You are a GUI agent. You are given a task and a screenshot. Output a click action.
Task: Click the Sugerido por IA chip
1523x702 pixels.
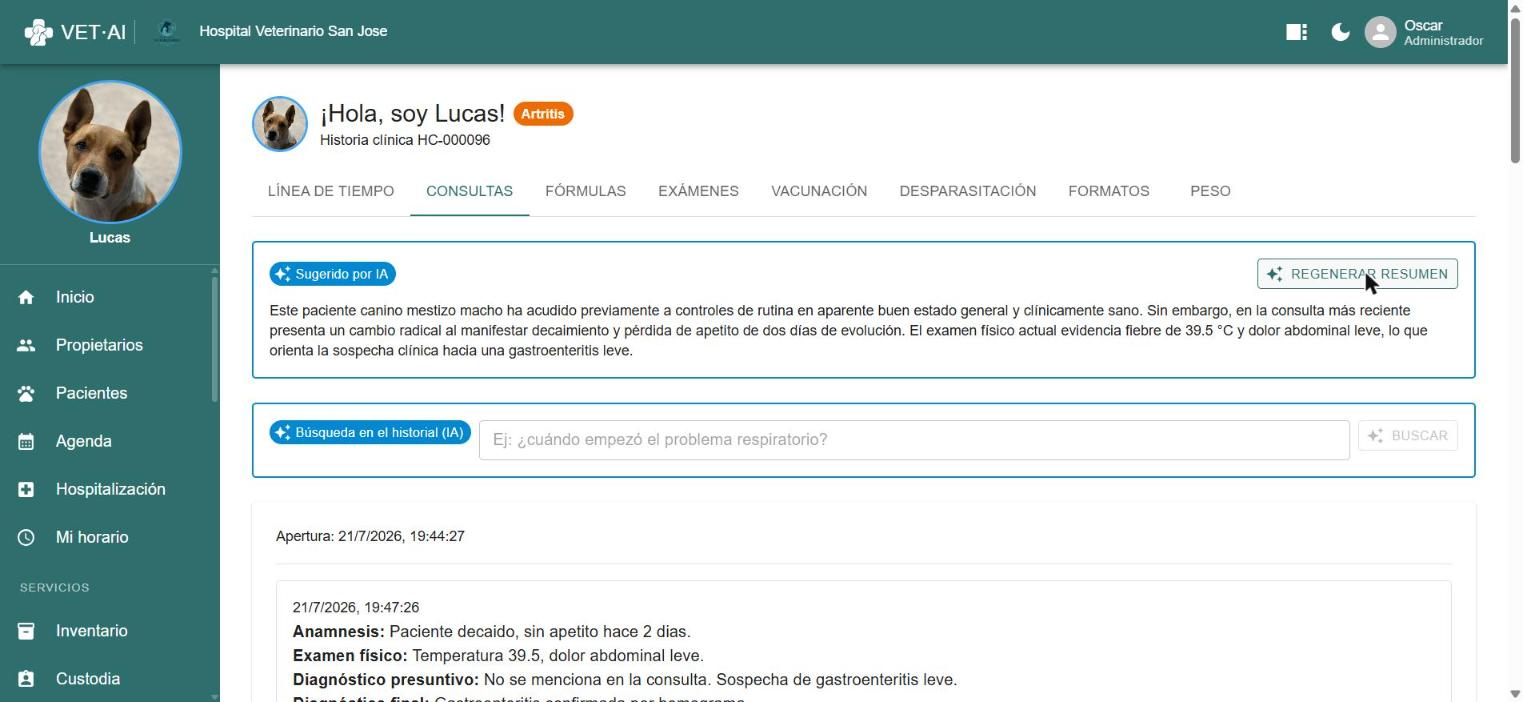pos(332,274)
